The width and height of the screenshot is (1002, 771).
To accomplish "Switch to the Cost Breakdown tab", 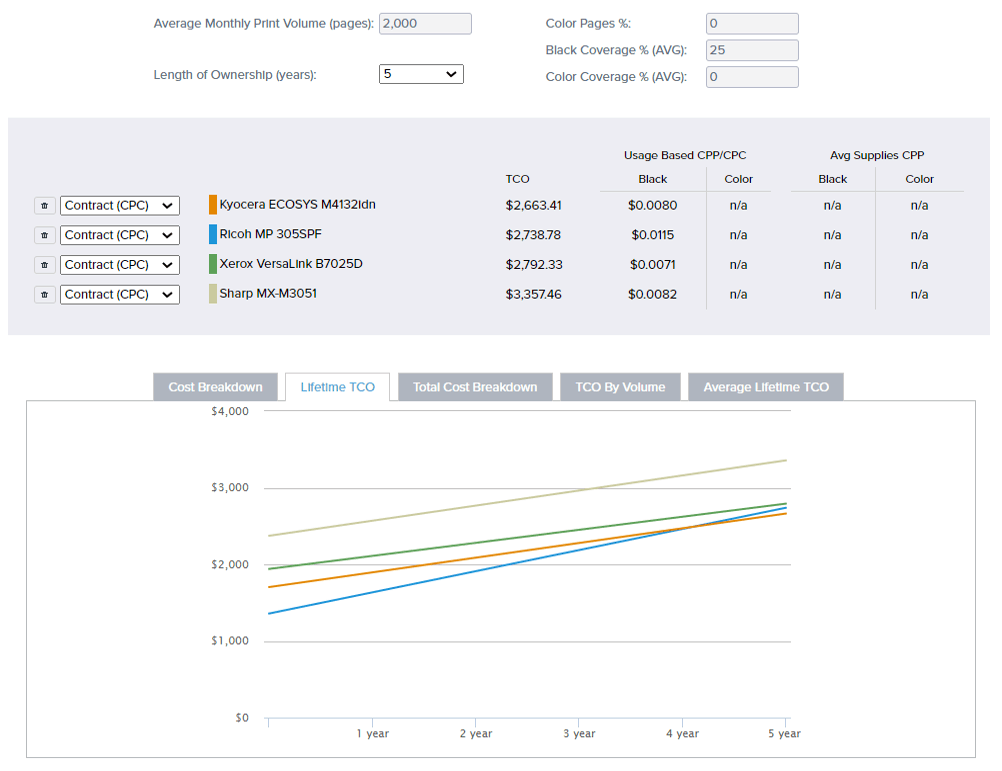I will click(215, 387).
